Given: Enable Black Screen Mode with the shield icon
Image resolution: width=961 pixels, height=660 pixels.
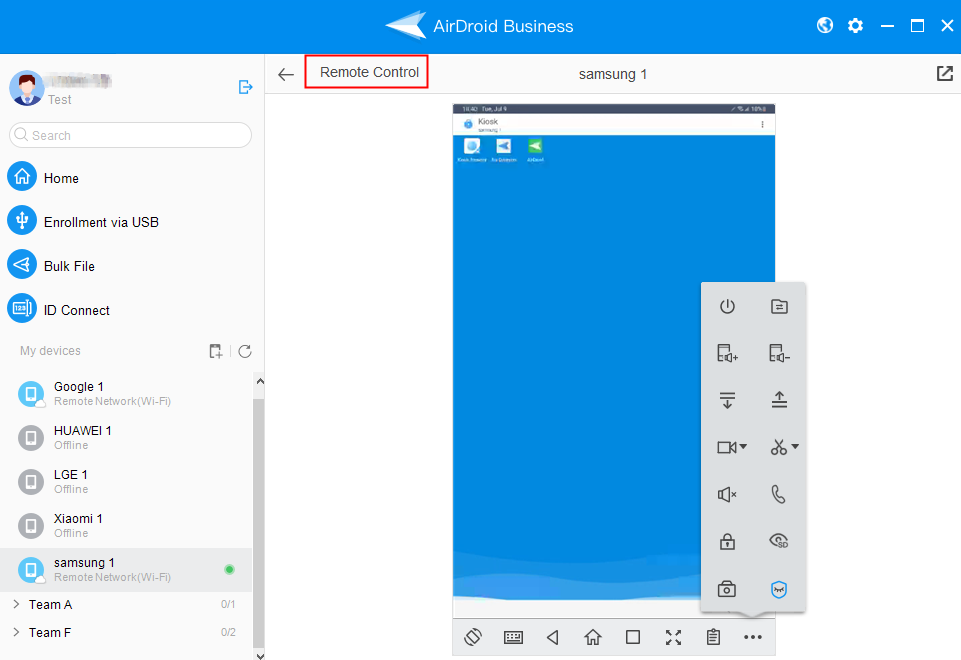Looking at the screenshot, I should [779, 589].
